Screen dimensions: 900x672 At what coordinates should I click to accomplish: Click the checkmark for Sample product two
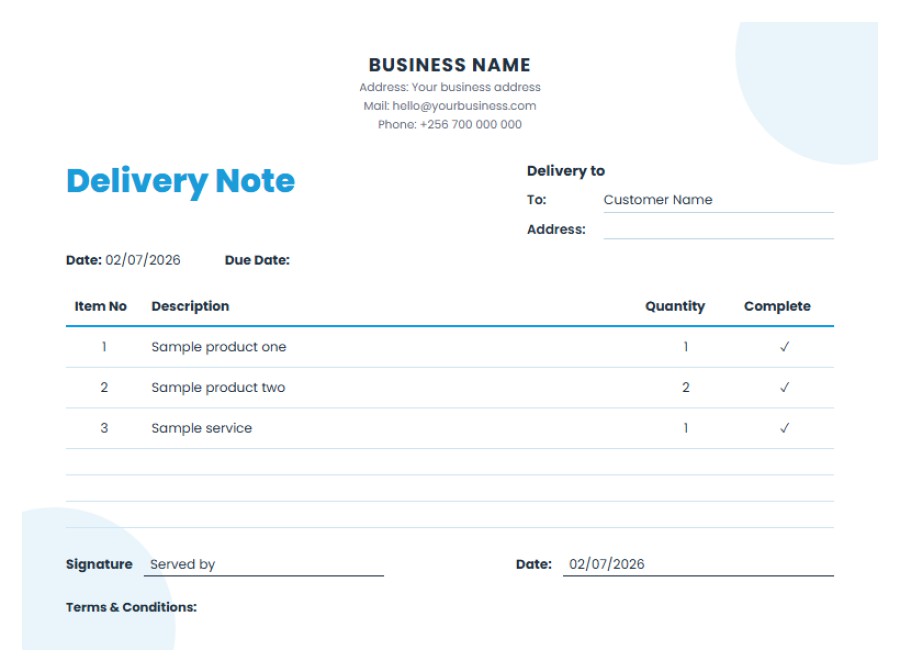click(x=785, y=388)
